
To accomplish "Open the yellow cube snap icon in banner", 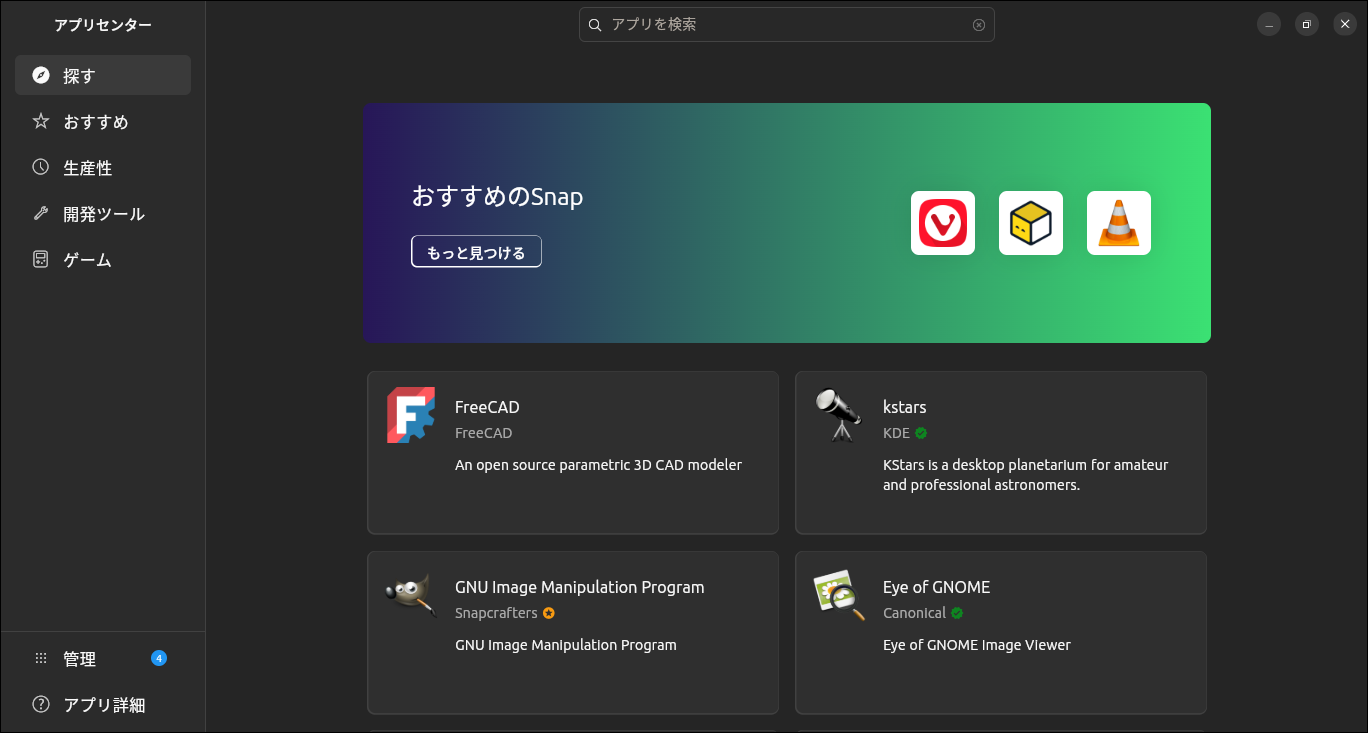I will [x=1031, y=223].
